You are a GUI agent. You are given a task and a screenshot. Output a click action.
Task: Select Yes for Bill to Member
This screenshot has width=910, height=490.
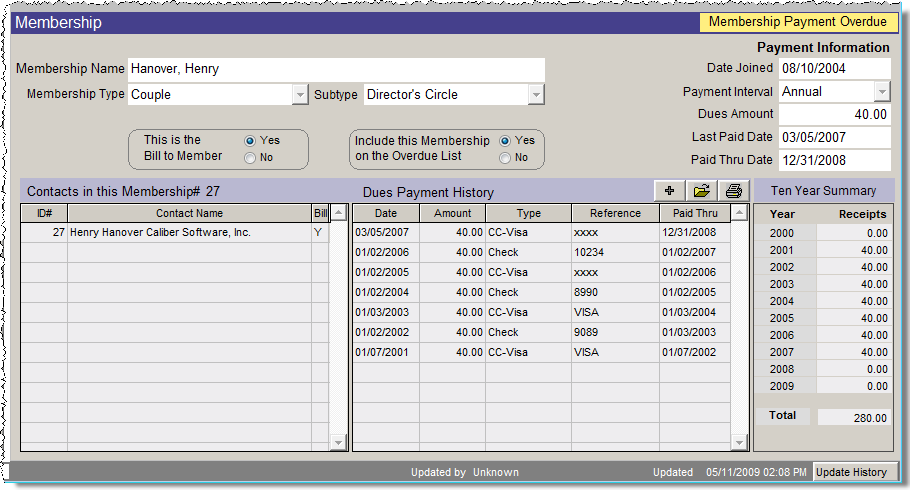click(250, 140)
